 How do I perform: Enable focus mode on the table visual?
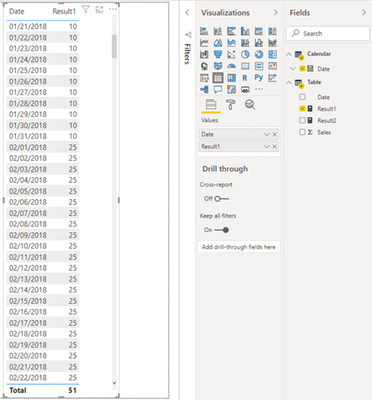[99, 10]
